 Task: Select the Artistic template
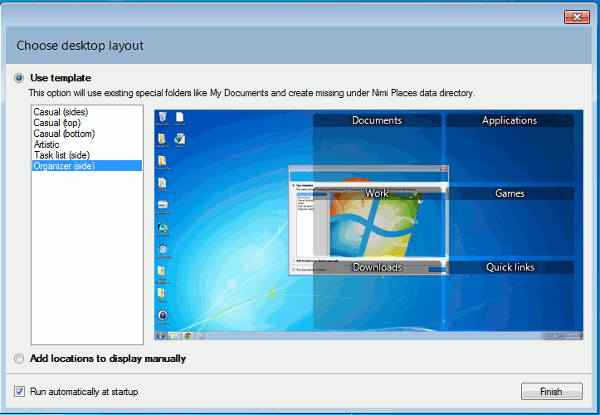[x=47, y=144]
